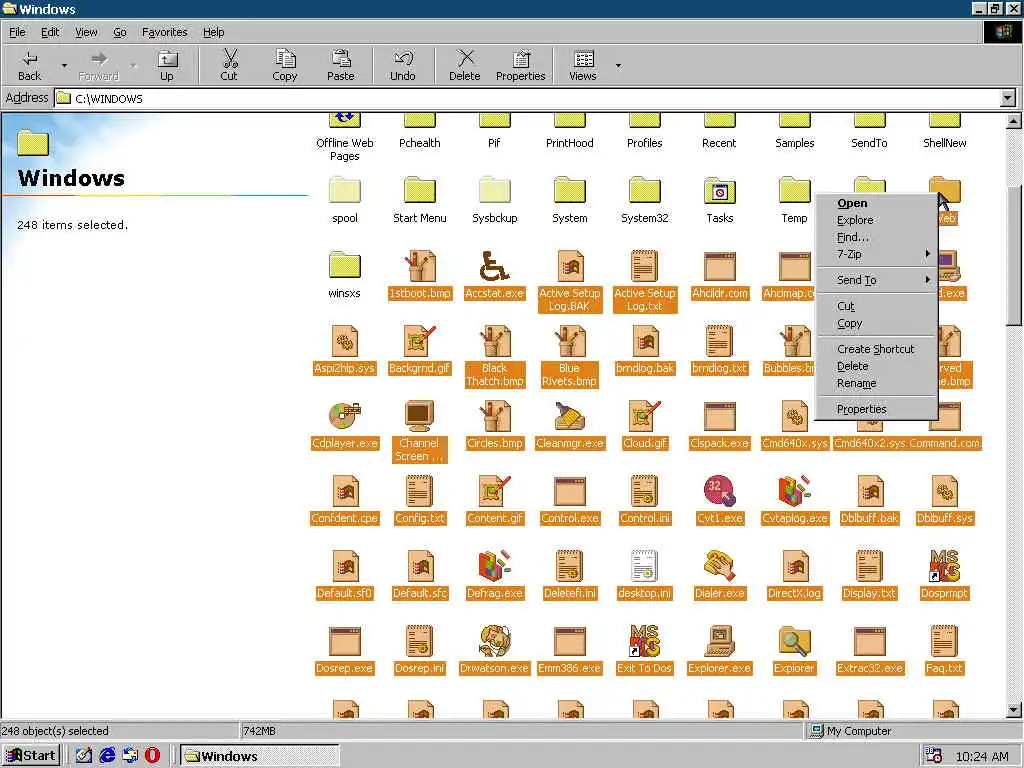Click the Delete toolbar icon

click(x=465, y=59)
